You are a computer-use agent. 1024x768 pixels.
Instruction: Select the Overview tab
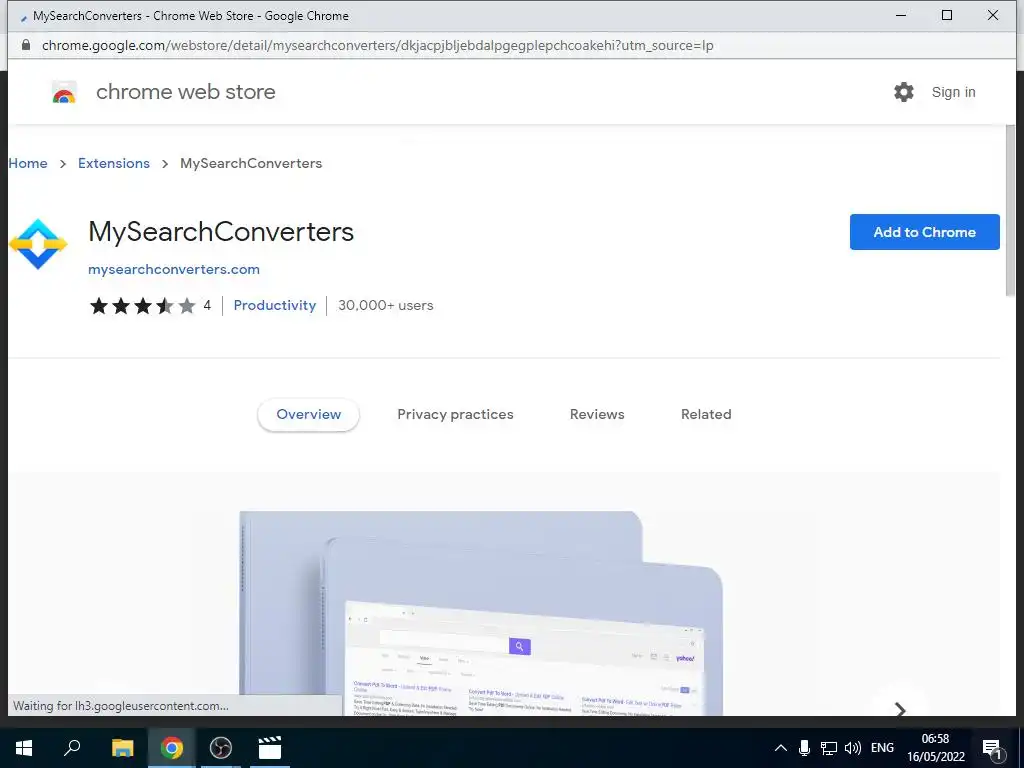pos(308,415)
